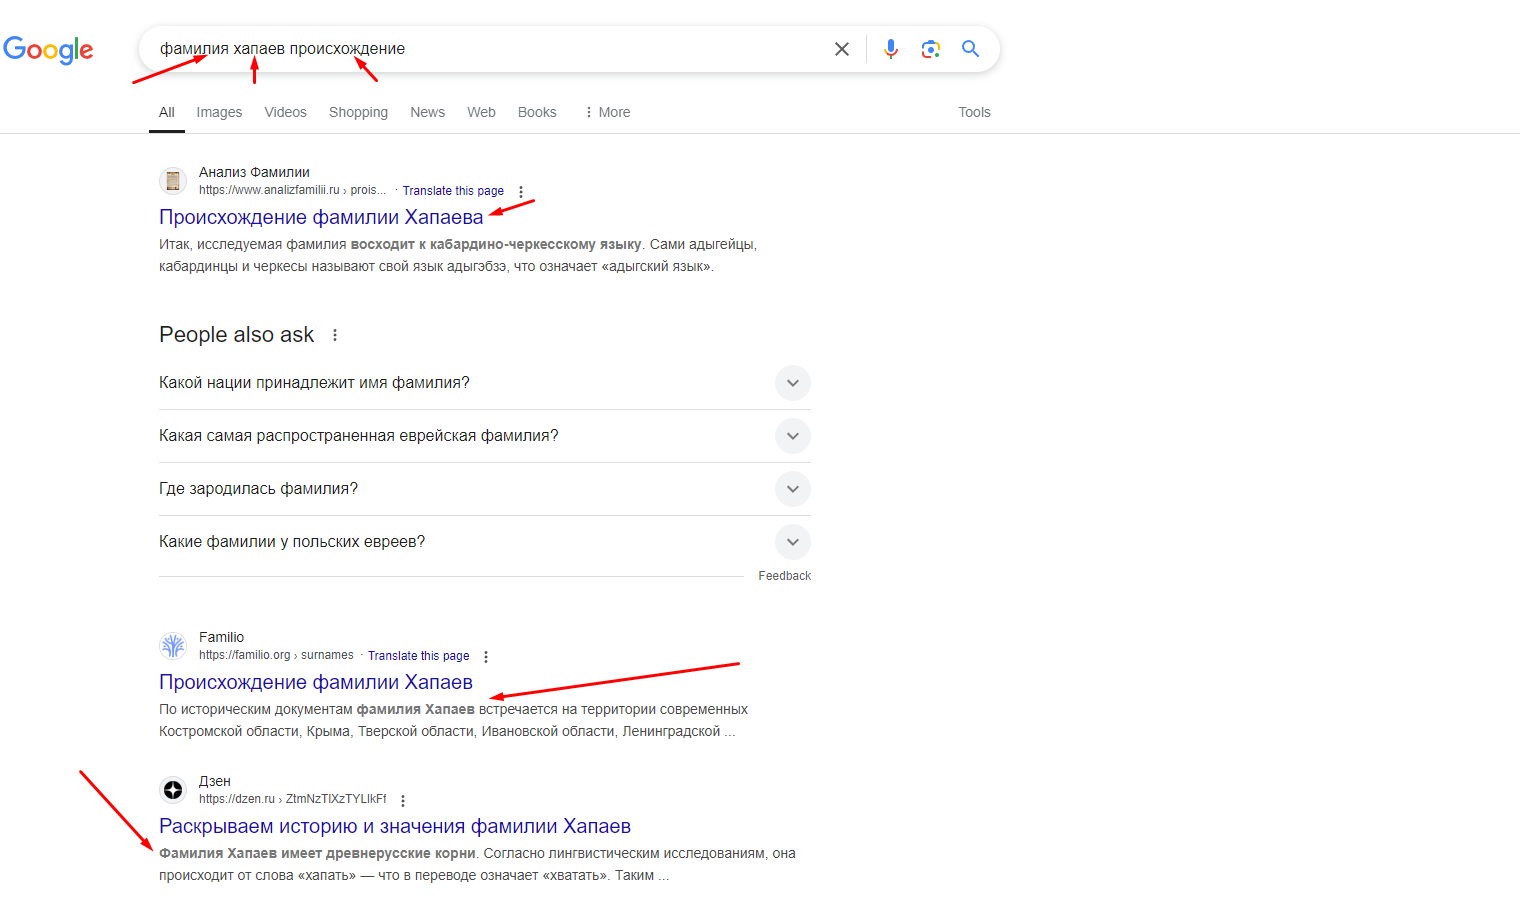Clear the search box with X icon
This screenshot has height=902, width=1520.
(x=842, y=49)
